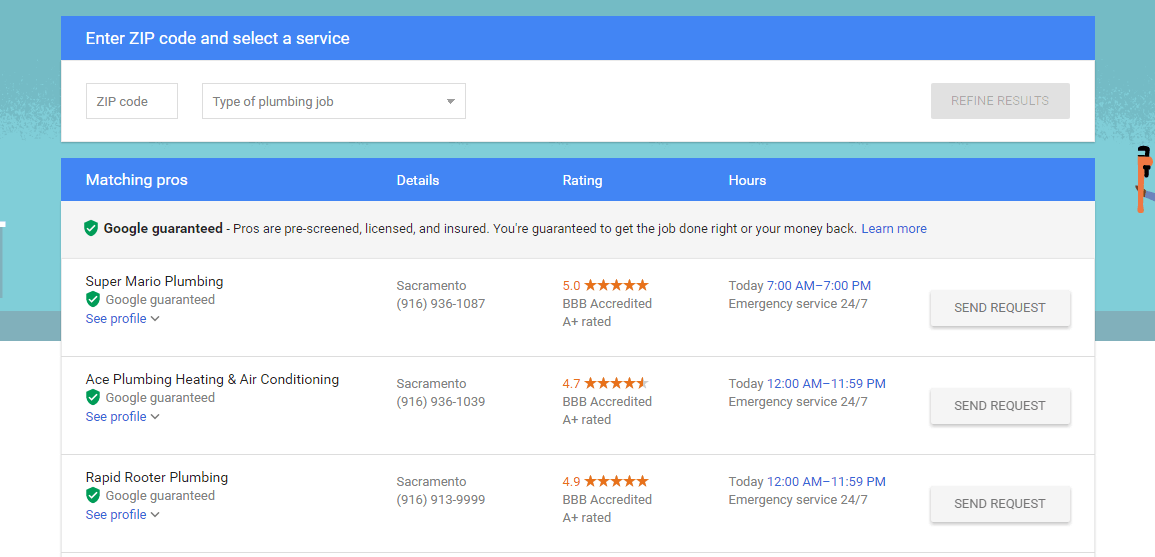Open the Type of plumbing job dropdown
This screenshot has height=557, width=1155.
click(334, 101)
